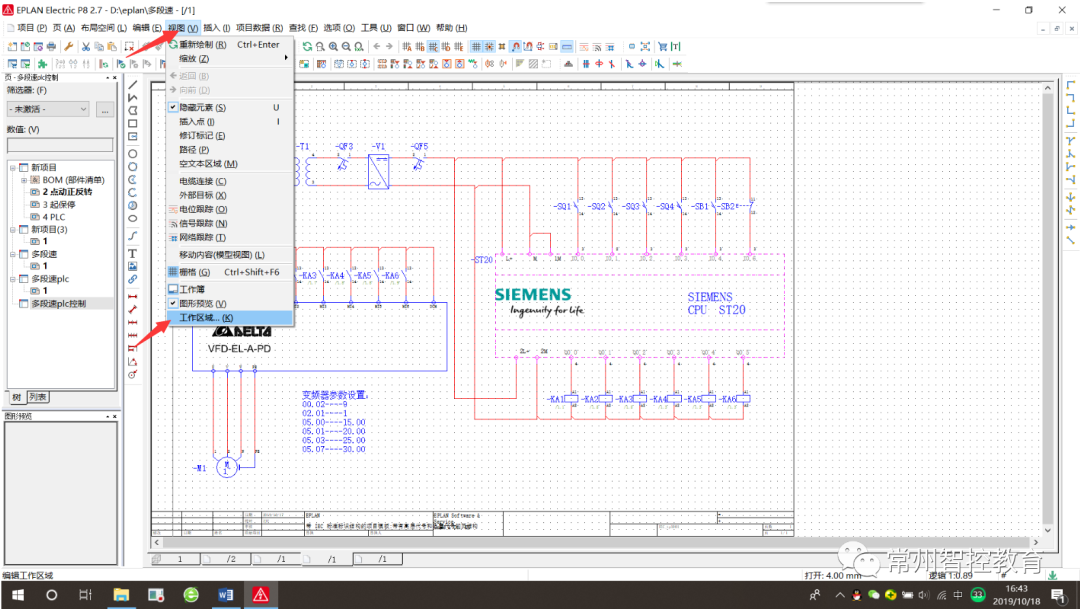Screen dimensions: 1080x609
Task: Select the polyline drawing tool
Action: pos(132,98)
